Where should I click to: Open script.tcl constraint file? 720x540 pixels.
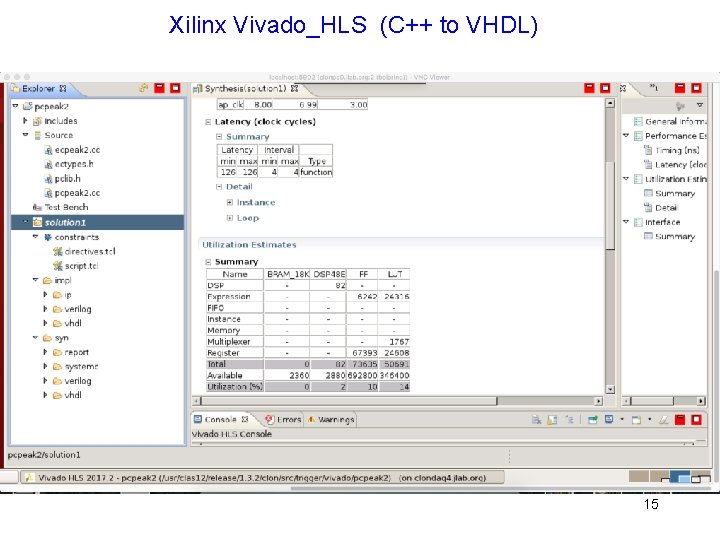(x=81, y=266)
